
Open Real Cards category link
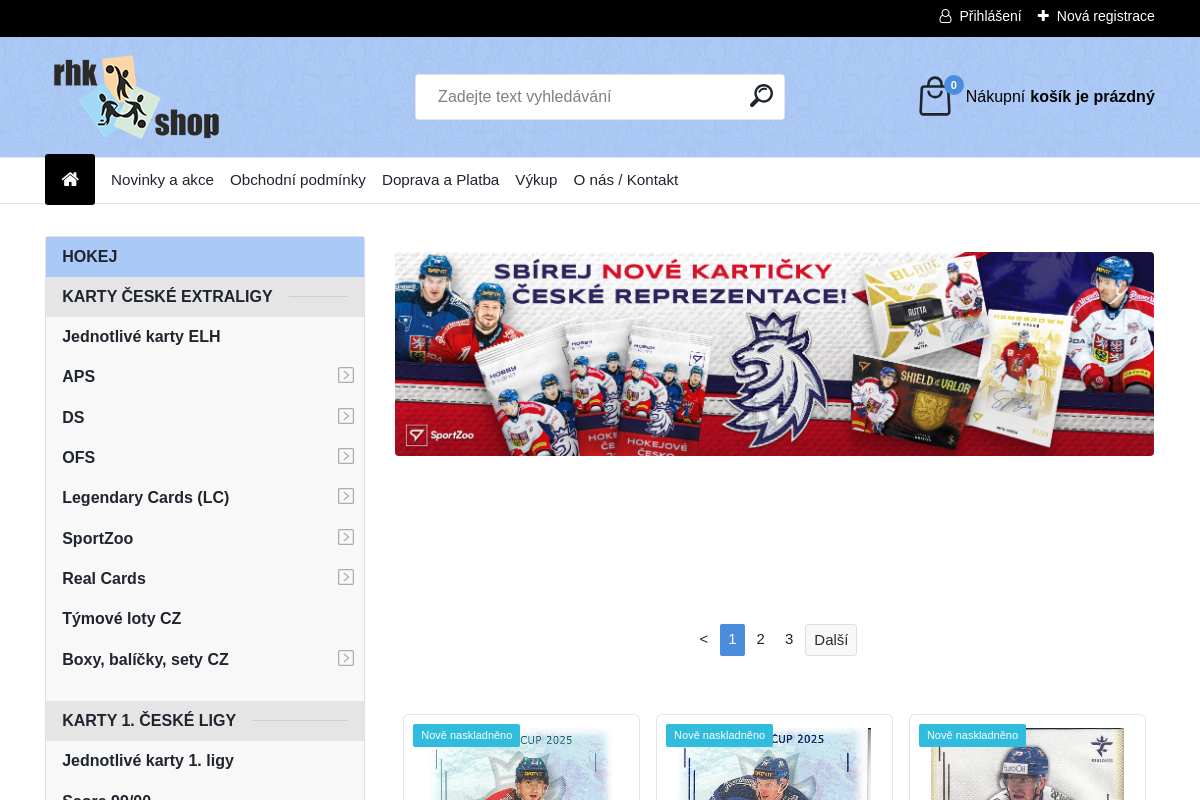pos(104,579)
